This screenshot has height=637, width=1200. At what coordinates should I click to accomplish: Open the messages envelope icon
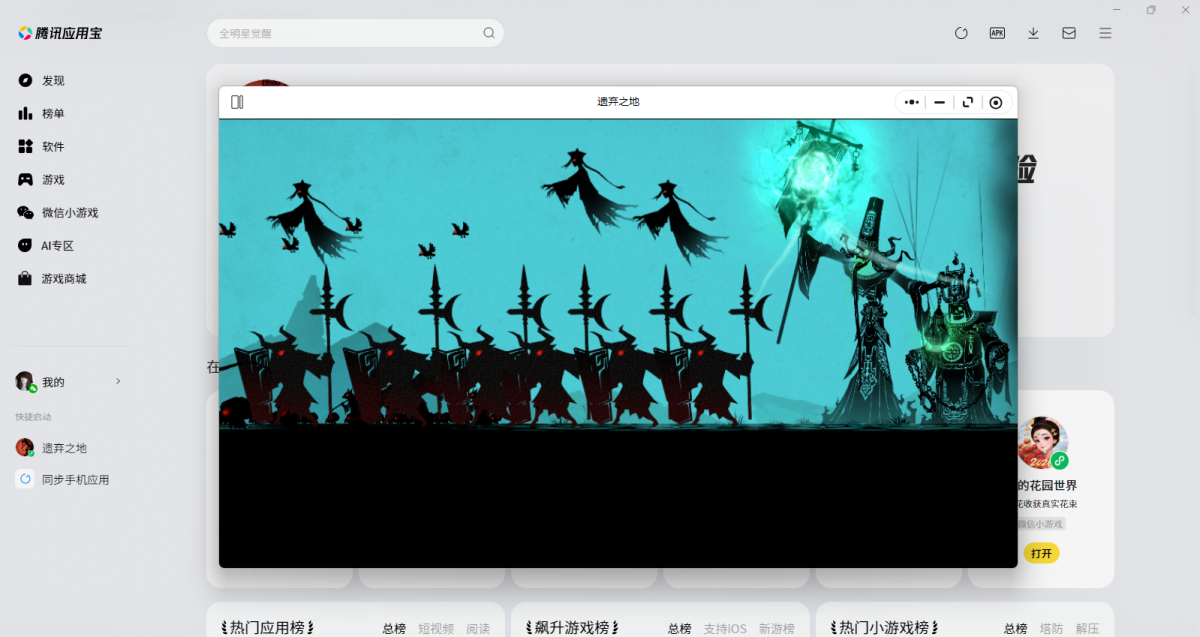pyautogui.click(x=1069, y=33)
